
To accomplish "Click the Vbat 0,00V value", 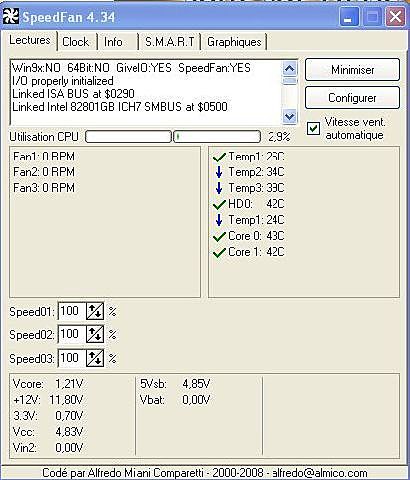I will [x=196, y=400].
